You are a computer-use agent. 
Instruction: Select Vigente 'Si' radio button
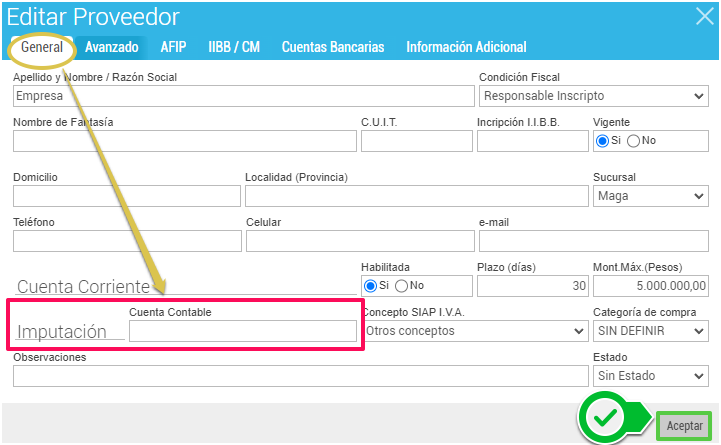(x=602, y=141)
